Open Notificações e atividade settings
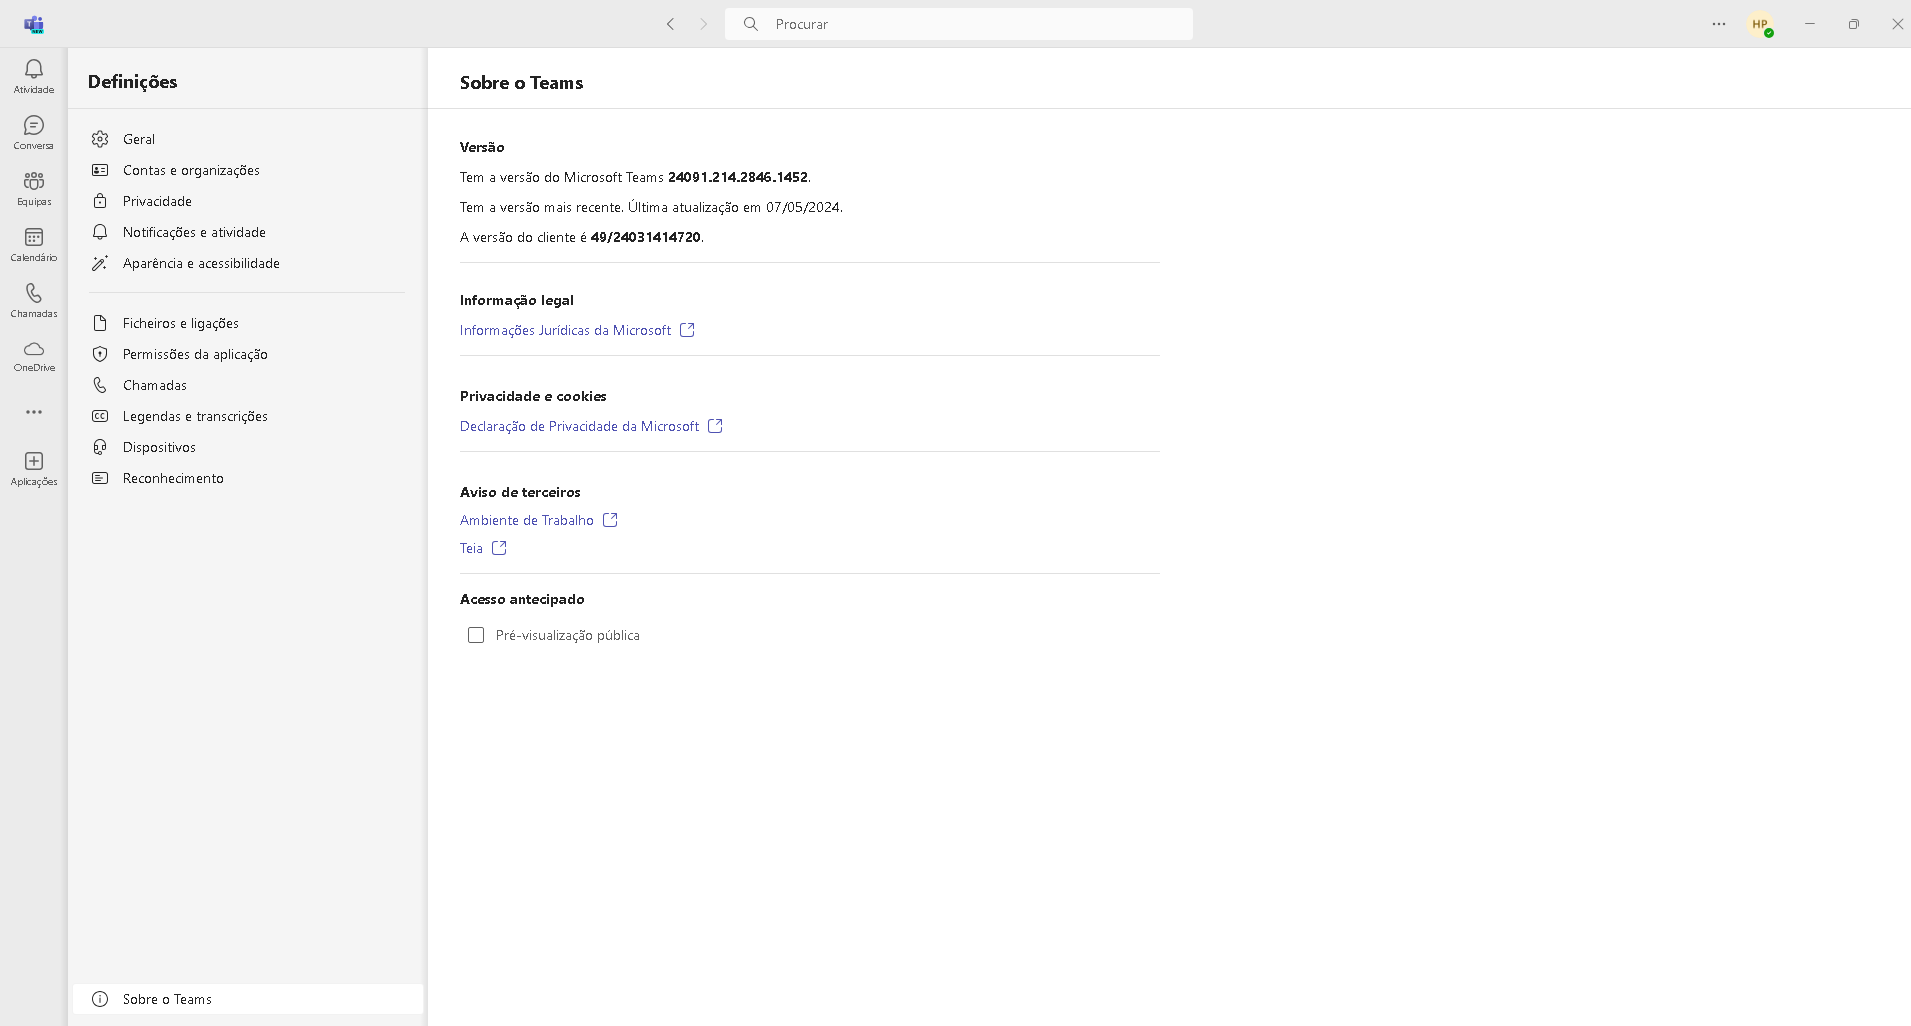 pos(194,232)
